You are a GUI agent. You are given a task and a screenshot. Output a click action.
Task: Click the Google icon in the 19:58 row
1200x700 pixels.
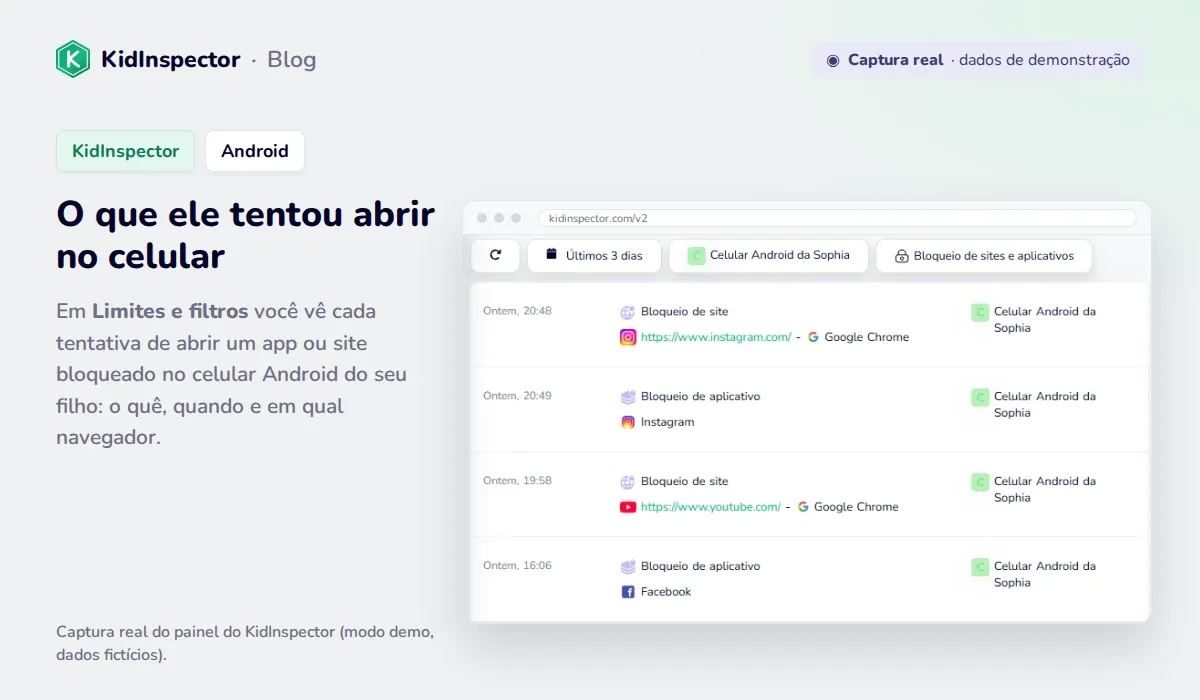pyautogui.click(x=803, y=507)
